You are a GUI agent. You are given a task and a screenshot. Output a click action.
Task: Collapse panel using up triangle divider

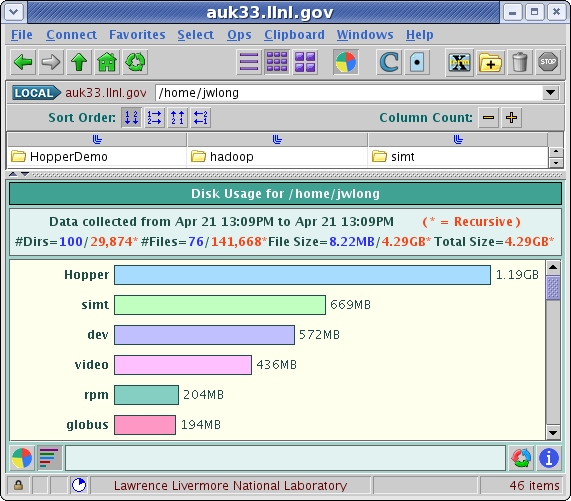[13, 174]
